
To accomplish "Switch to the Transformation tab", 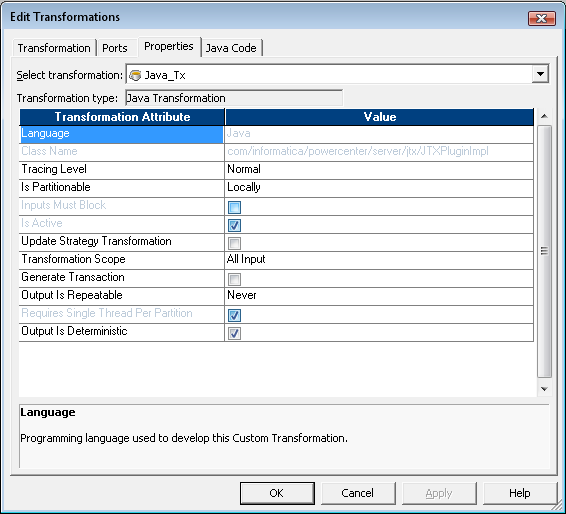I will 54,48.
